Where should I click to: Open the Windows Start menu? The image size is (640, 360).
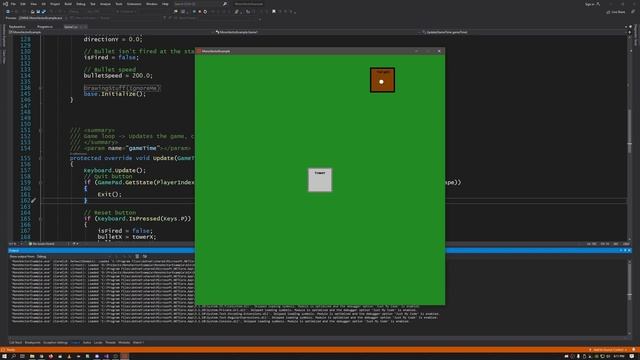click(x=4, y=356)
